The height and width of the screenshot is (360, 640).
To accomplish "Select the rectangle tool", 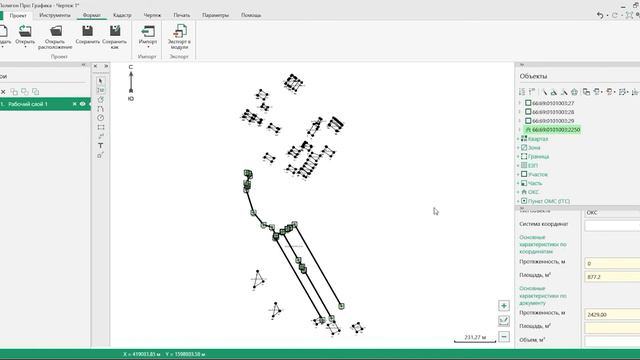I will pos(101,127).
